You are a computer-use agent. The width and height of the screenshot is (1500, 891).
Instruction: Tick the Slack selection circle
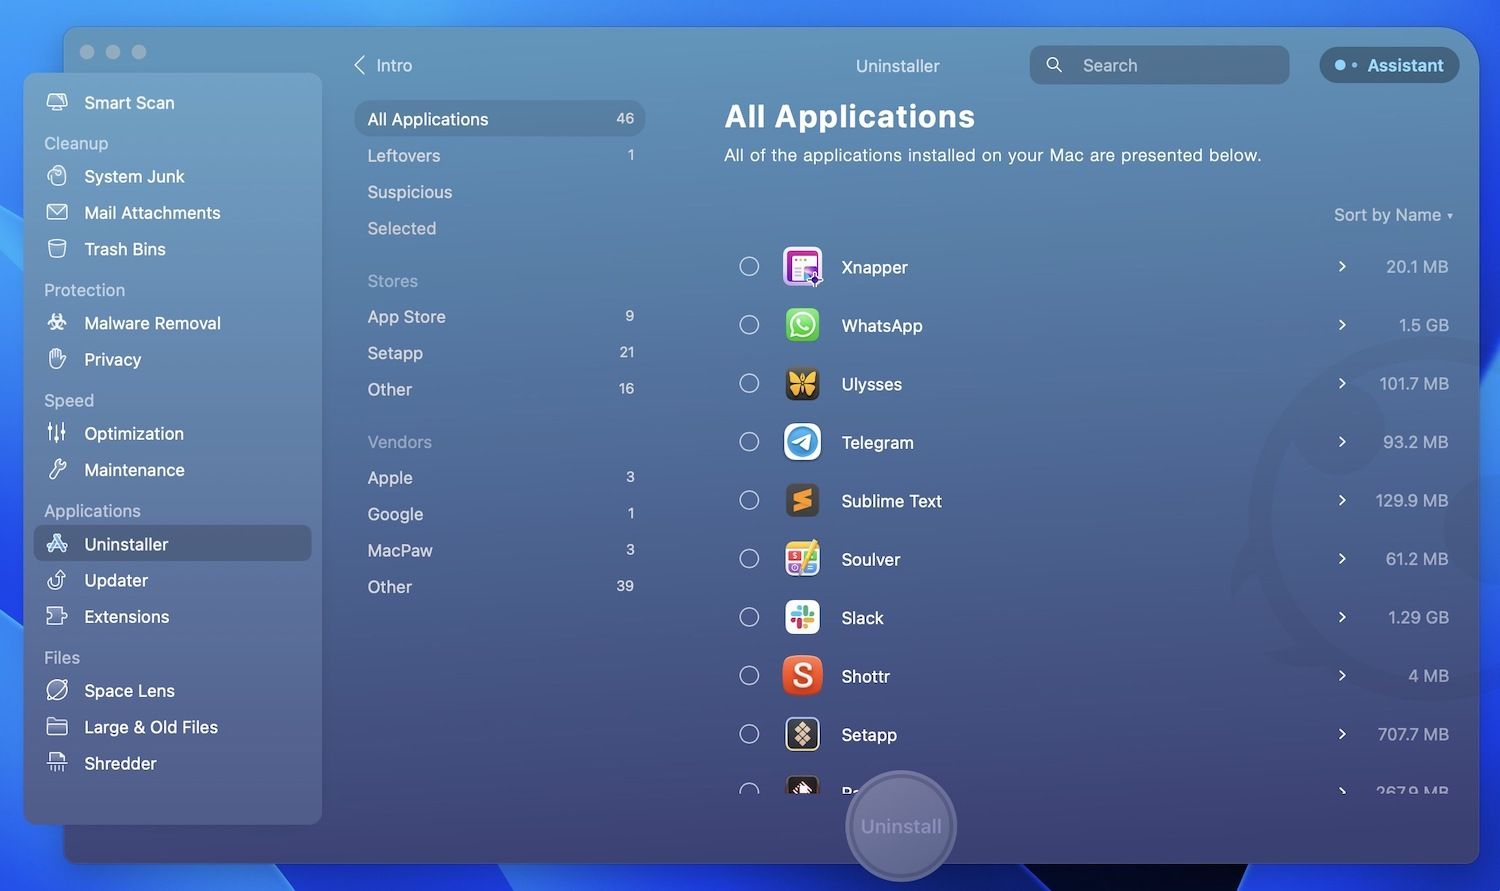(749, 617)
